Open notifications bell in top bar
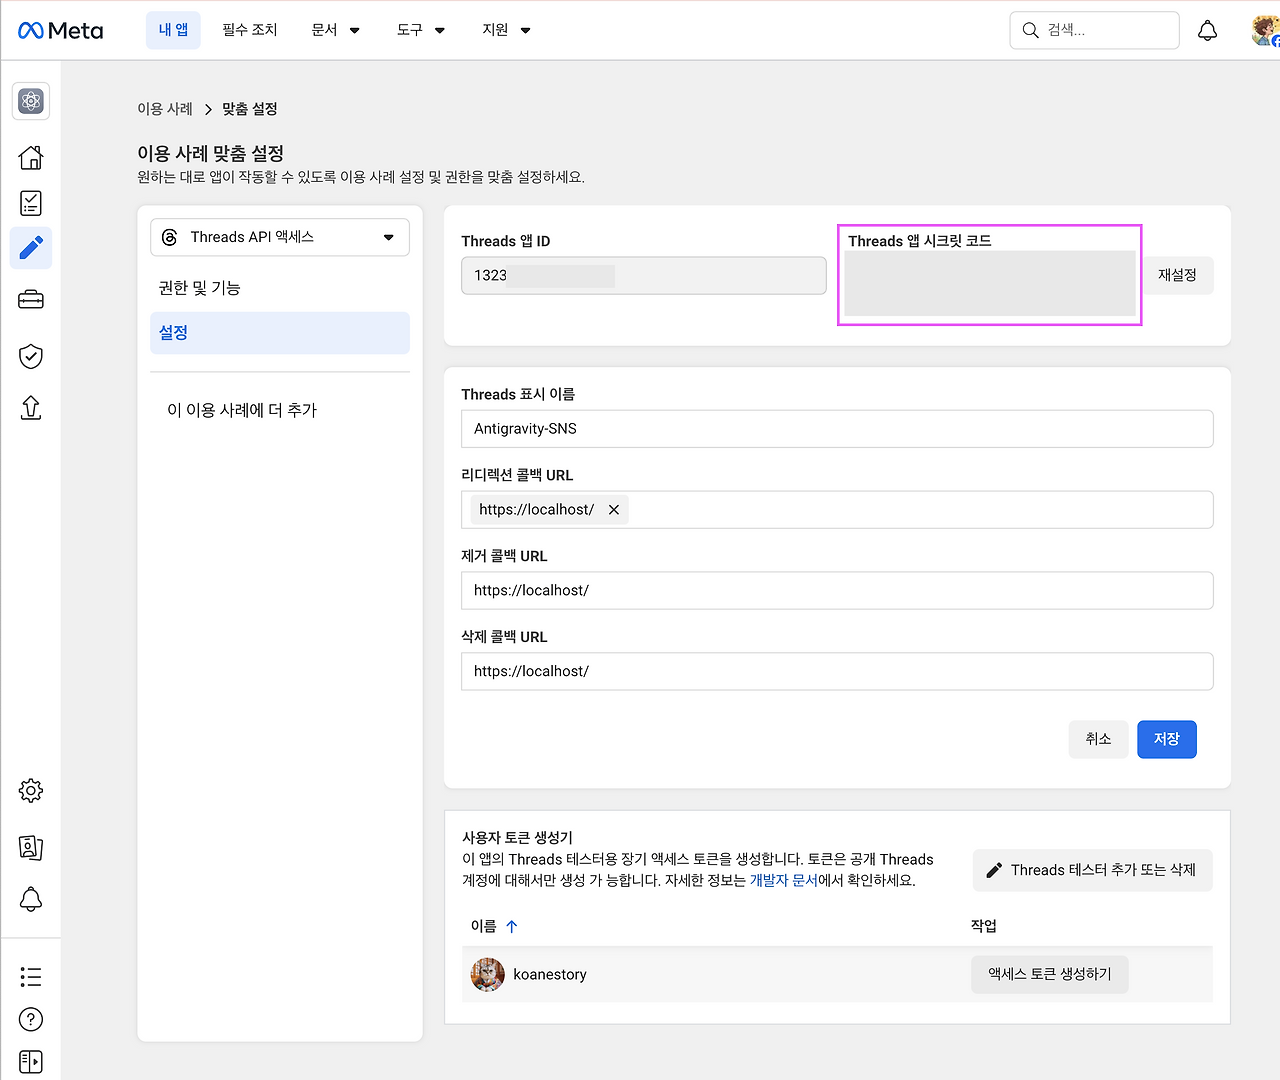Image resolution: width=1280 pixels, height=1080 pixels. point(1208,31)
